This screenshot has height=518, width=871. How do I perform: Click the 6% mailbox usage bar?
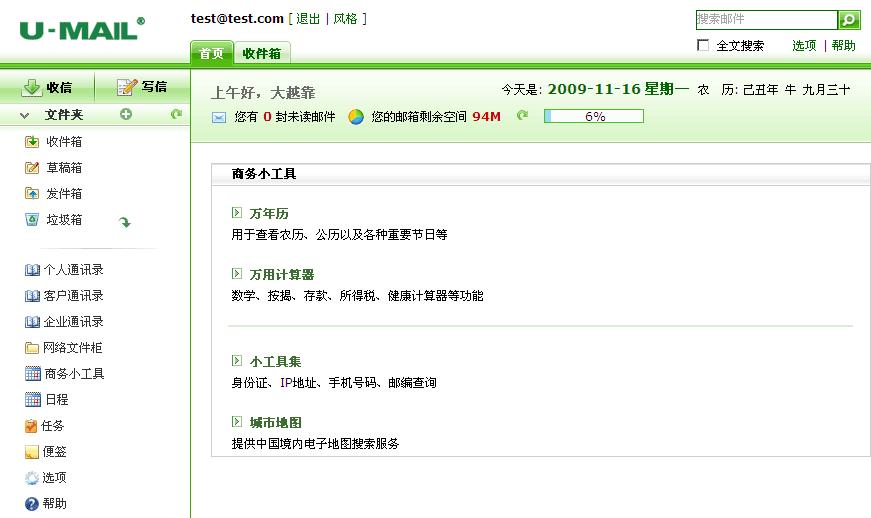(x=594, y=116)
